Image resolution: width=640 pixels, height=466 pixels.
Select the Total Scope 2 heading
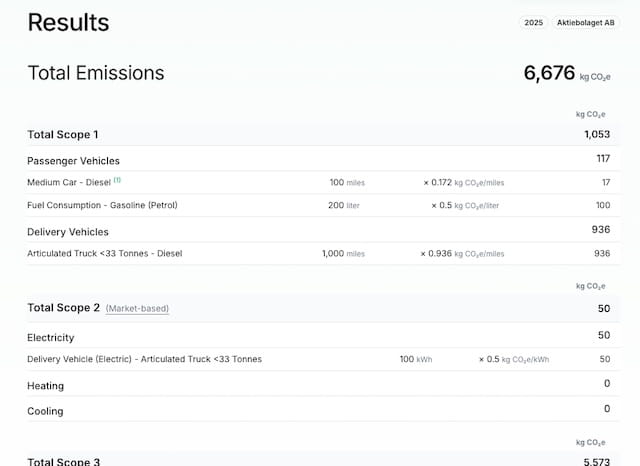tap(63, 308)
